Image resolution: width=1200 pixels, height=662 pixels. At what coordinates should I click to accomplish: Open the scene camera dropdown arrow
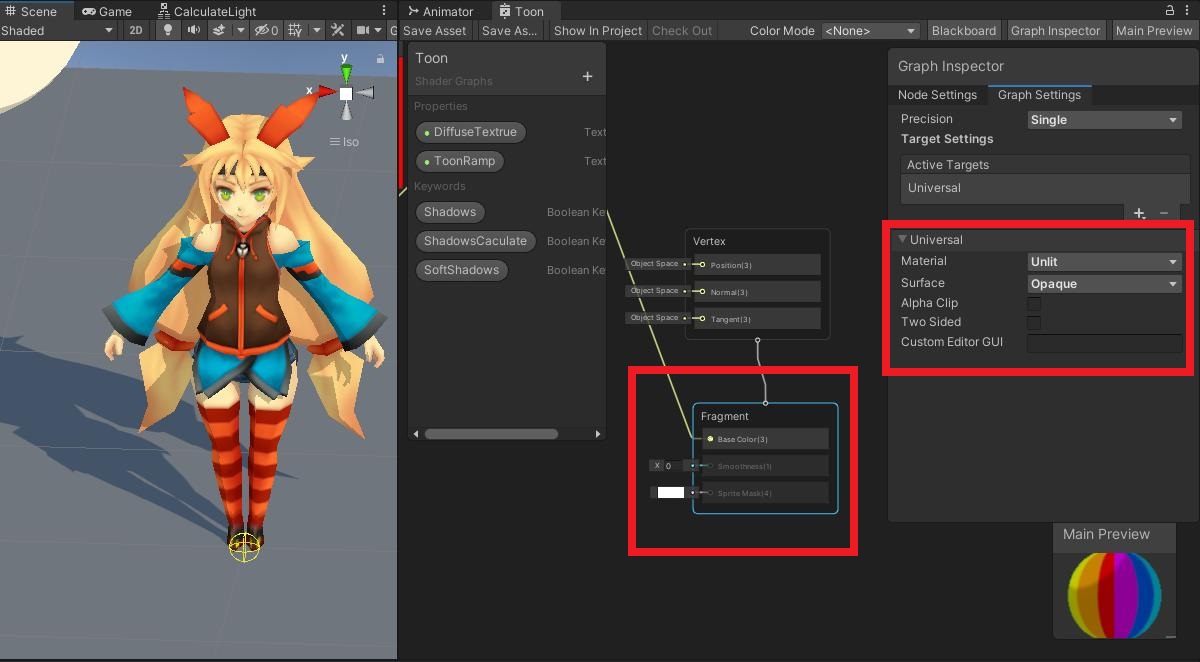pyautogui.click(x=379, y=30)
